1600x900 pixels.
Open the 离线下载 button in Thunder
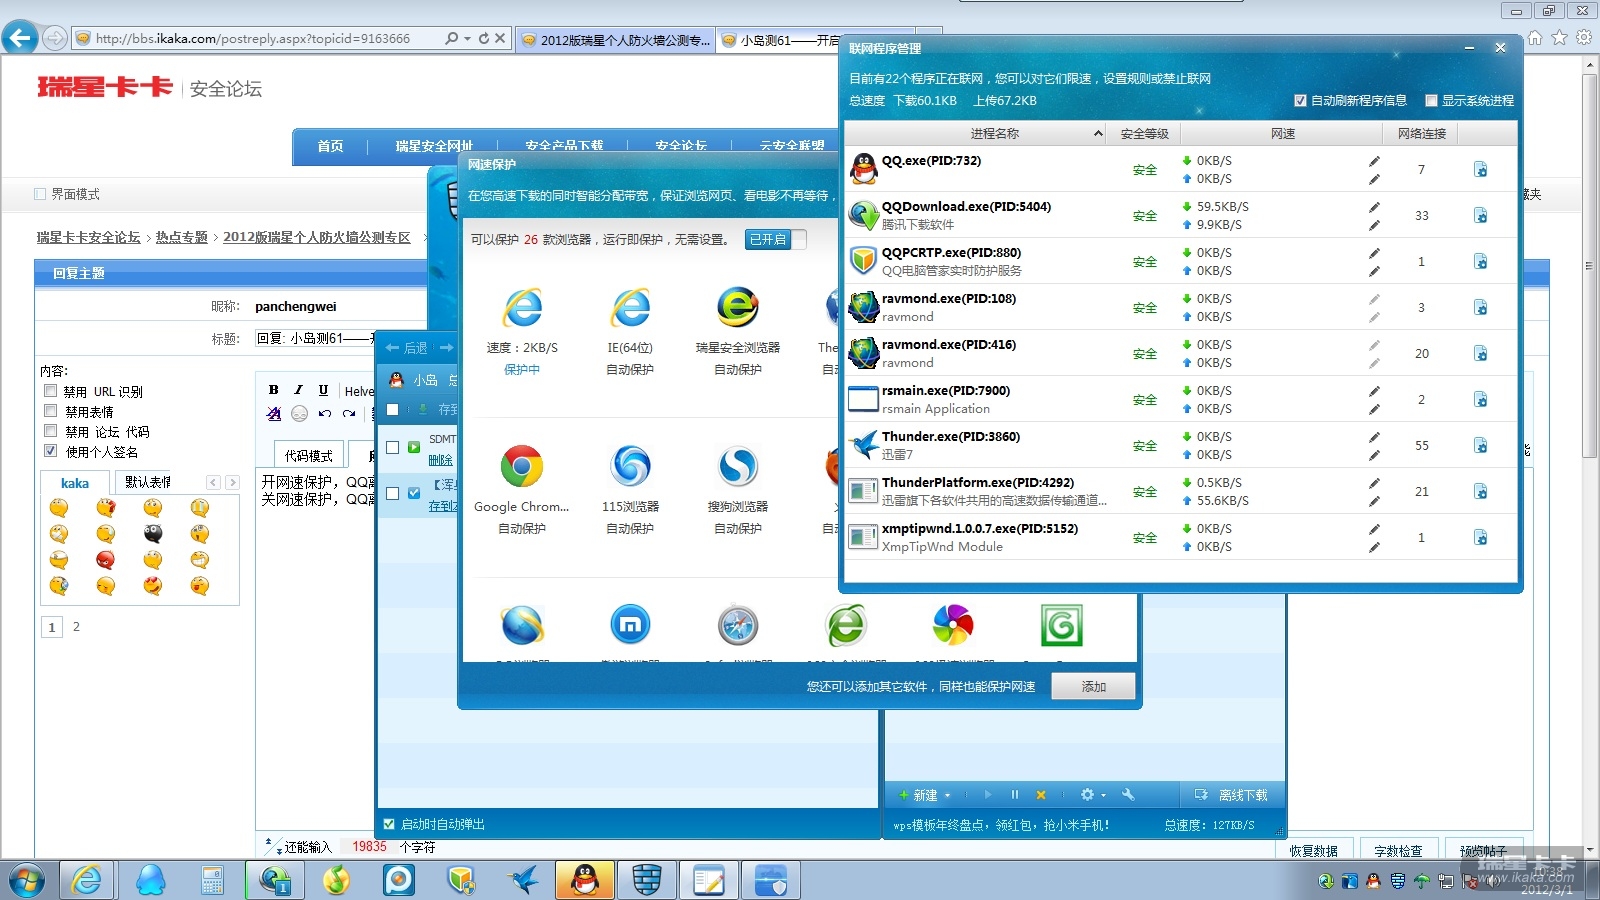pyautogui.click(x=1231, y=795)
